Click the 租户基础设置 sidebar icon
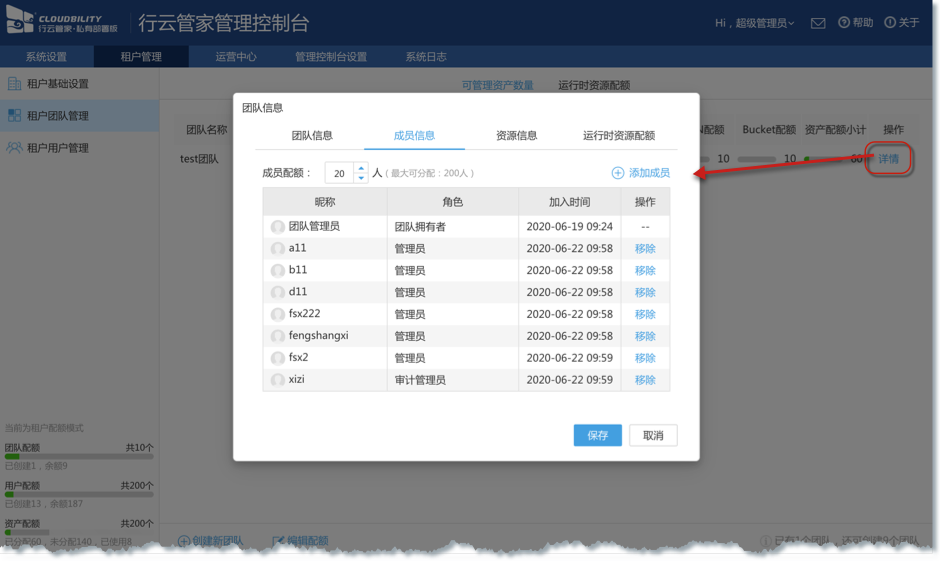This screenshot has height=561, width=940. 14,84
